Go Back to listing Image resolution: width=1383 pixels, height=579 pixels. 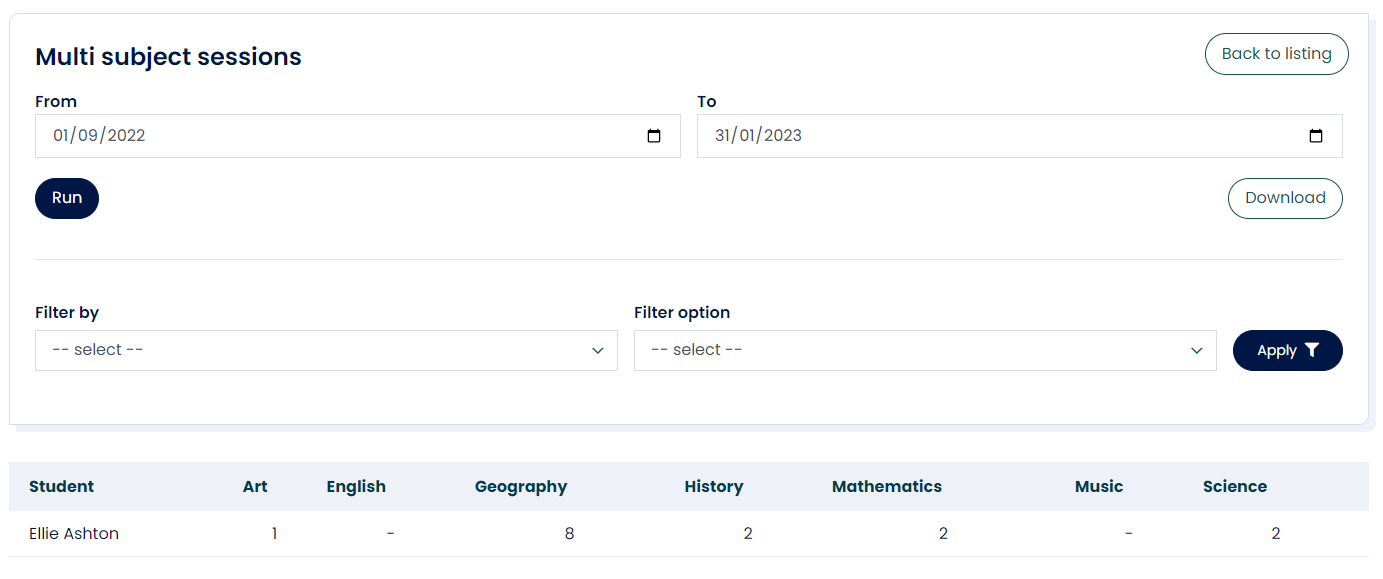tap(1276, 54)
